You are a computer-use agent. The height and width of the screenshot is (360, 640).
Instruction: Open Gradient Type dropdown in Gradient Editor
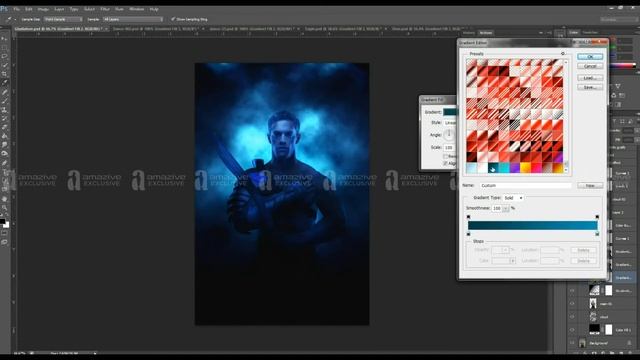pyautogui.click(x=513, y=198)
